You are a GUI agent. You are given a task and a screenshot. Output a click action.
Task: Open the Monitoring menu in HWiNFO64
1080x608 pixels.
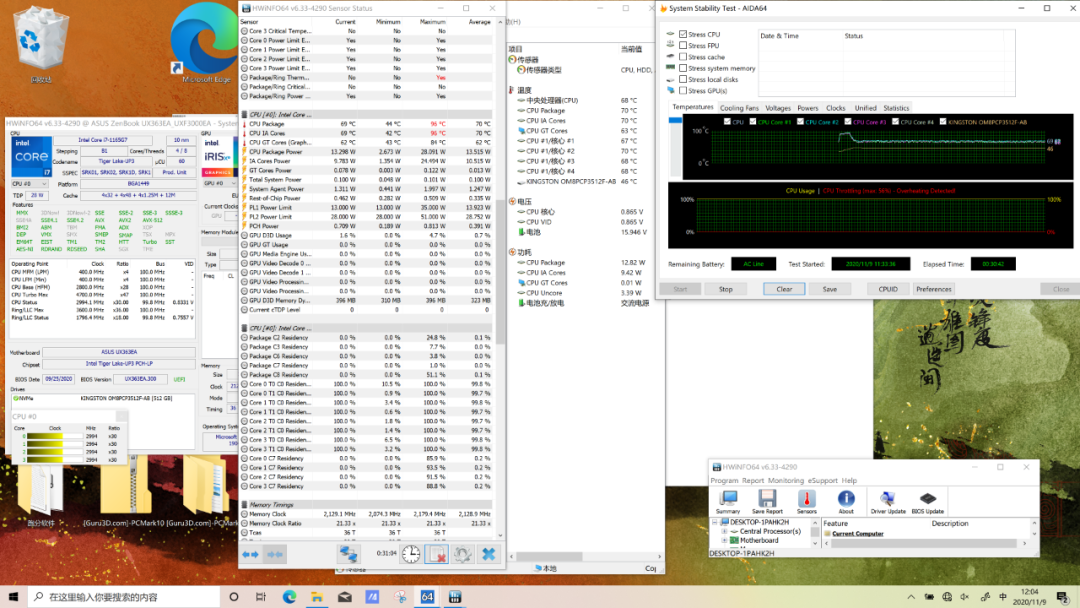coord(786,480)
